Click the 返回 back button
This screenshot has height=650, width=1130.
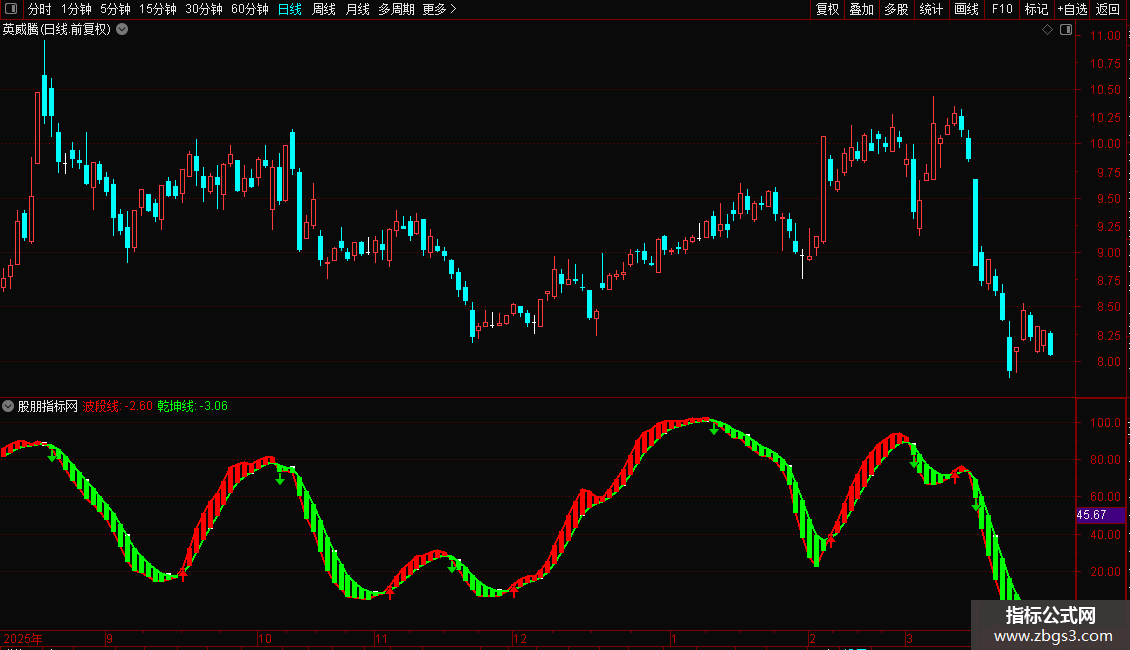tap(1108, 9)
